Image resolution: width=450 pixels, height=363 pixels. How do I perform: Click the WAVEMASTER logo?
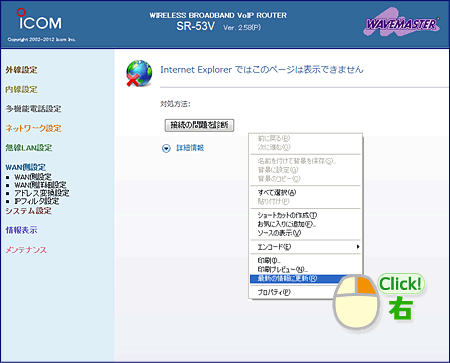(401, 23)
